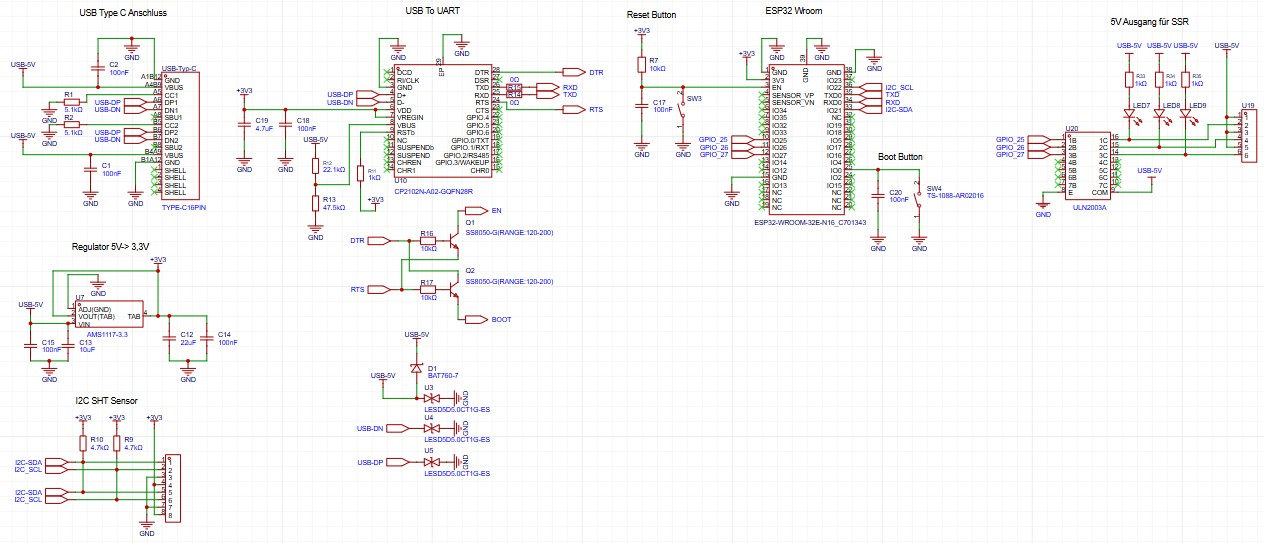The image size is (1264, 543).
Task: Select the D1 BAT760-7 diode symbol
Action: pos(417,369)
